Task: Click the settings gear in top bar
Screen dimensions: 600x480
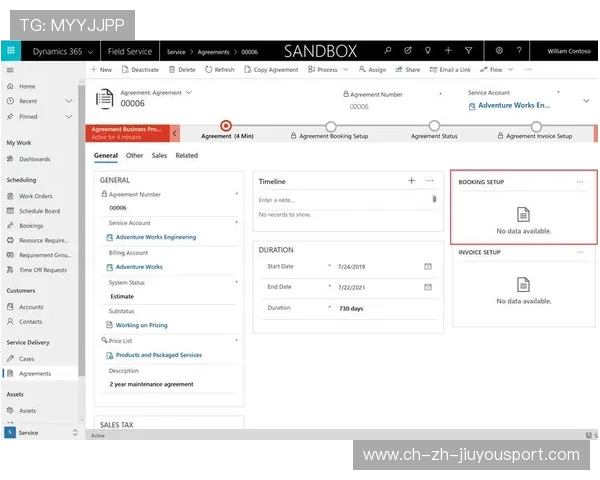Action: pos(499,51)
